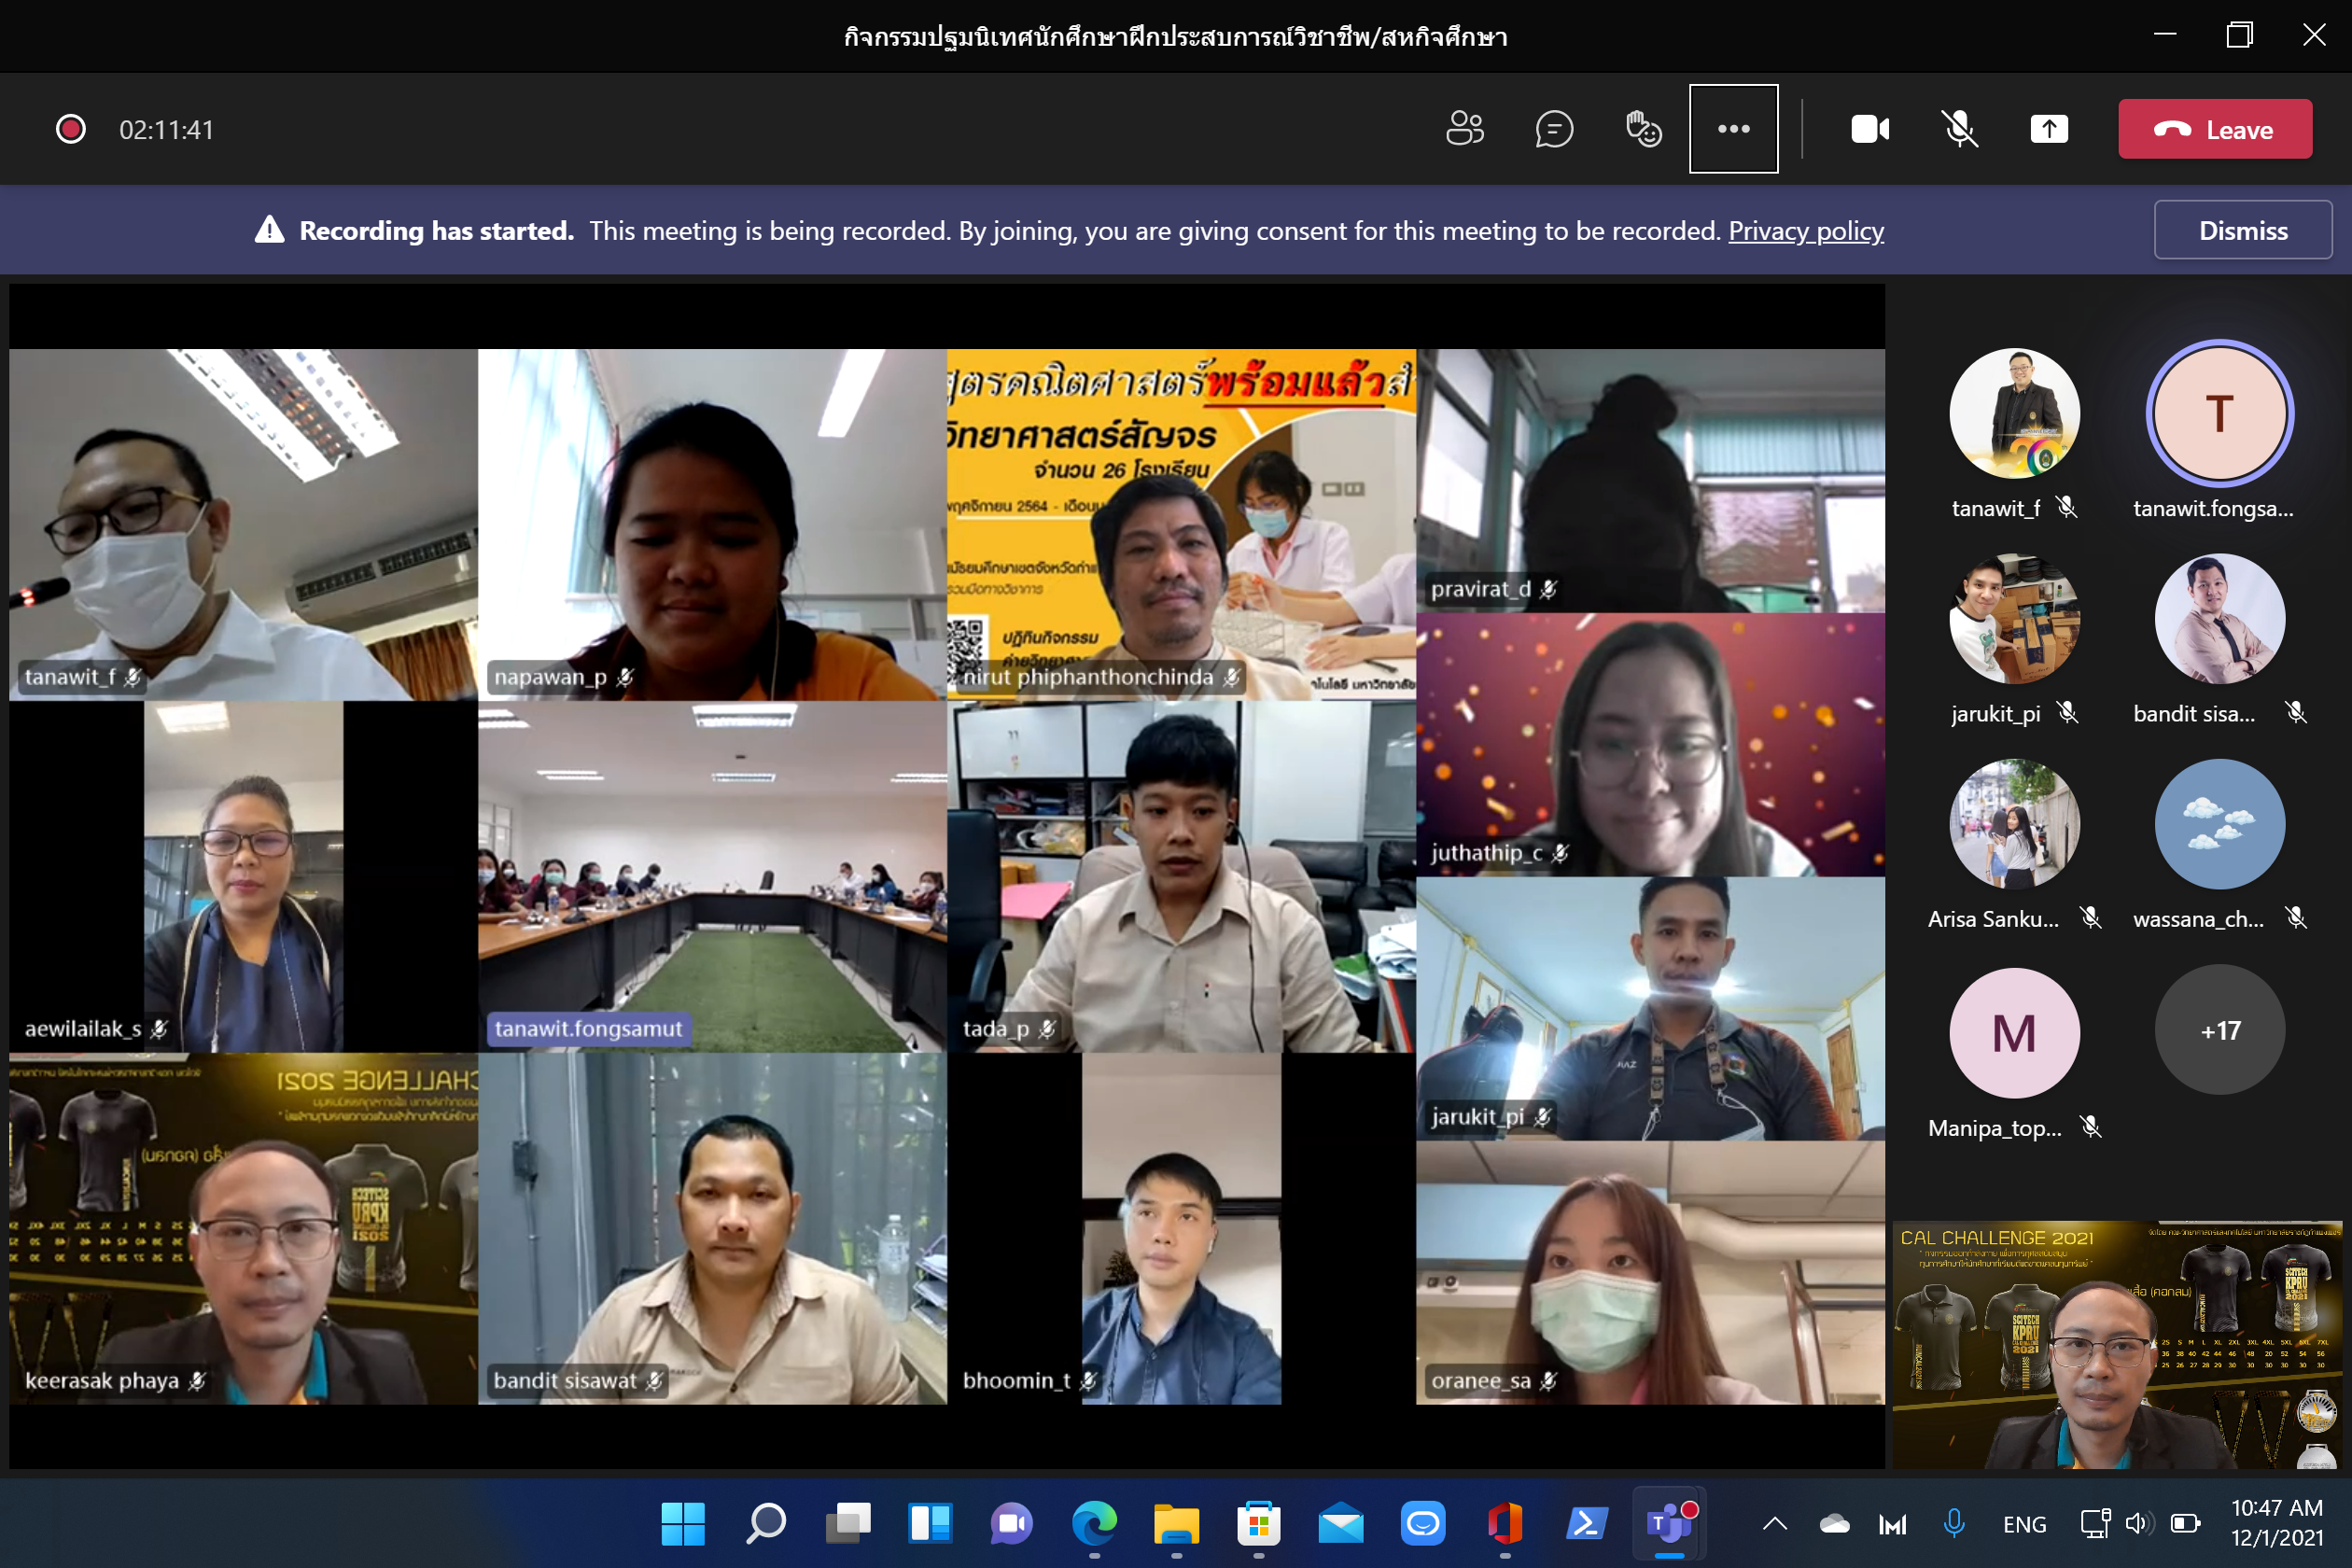Dismiss the recording notification banner
The height and width of the screenshot is (1568, 2352).
(x=2242, y=231)
